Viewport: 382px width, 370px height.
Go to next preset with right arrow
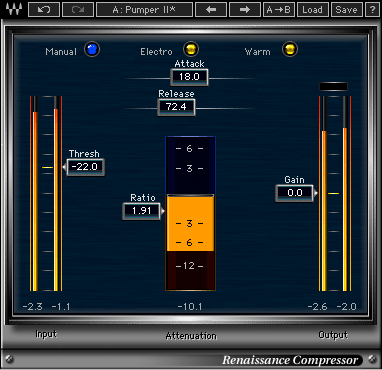click(245, 10)
